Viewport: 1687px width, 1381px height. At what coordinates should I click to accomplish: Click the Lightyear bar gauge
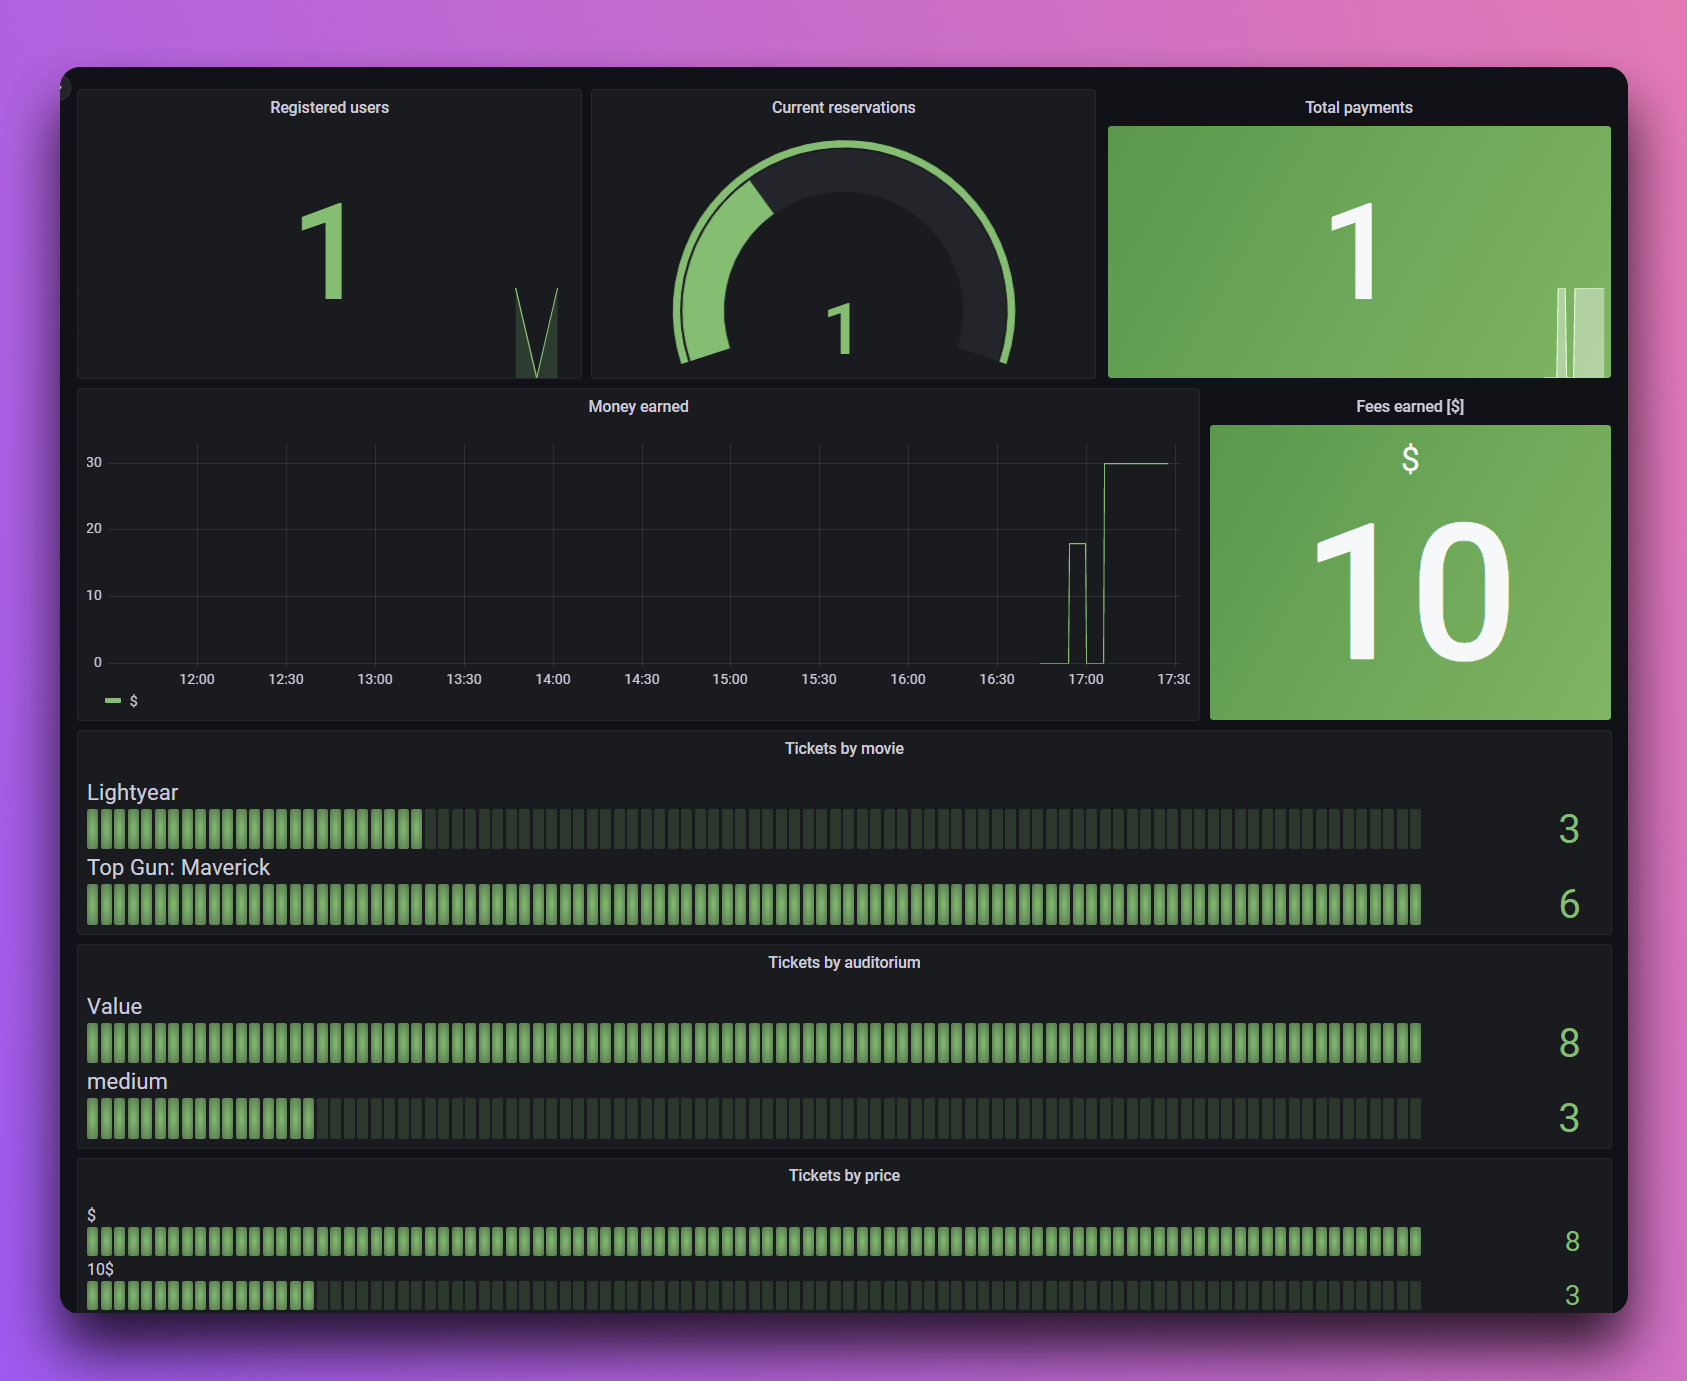coord(754,829)
